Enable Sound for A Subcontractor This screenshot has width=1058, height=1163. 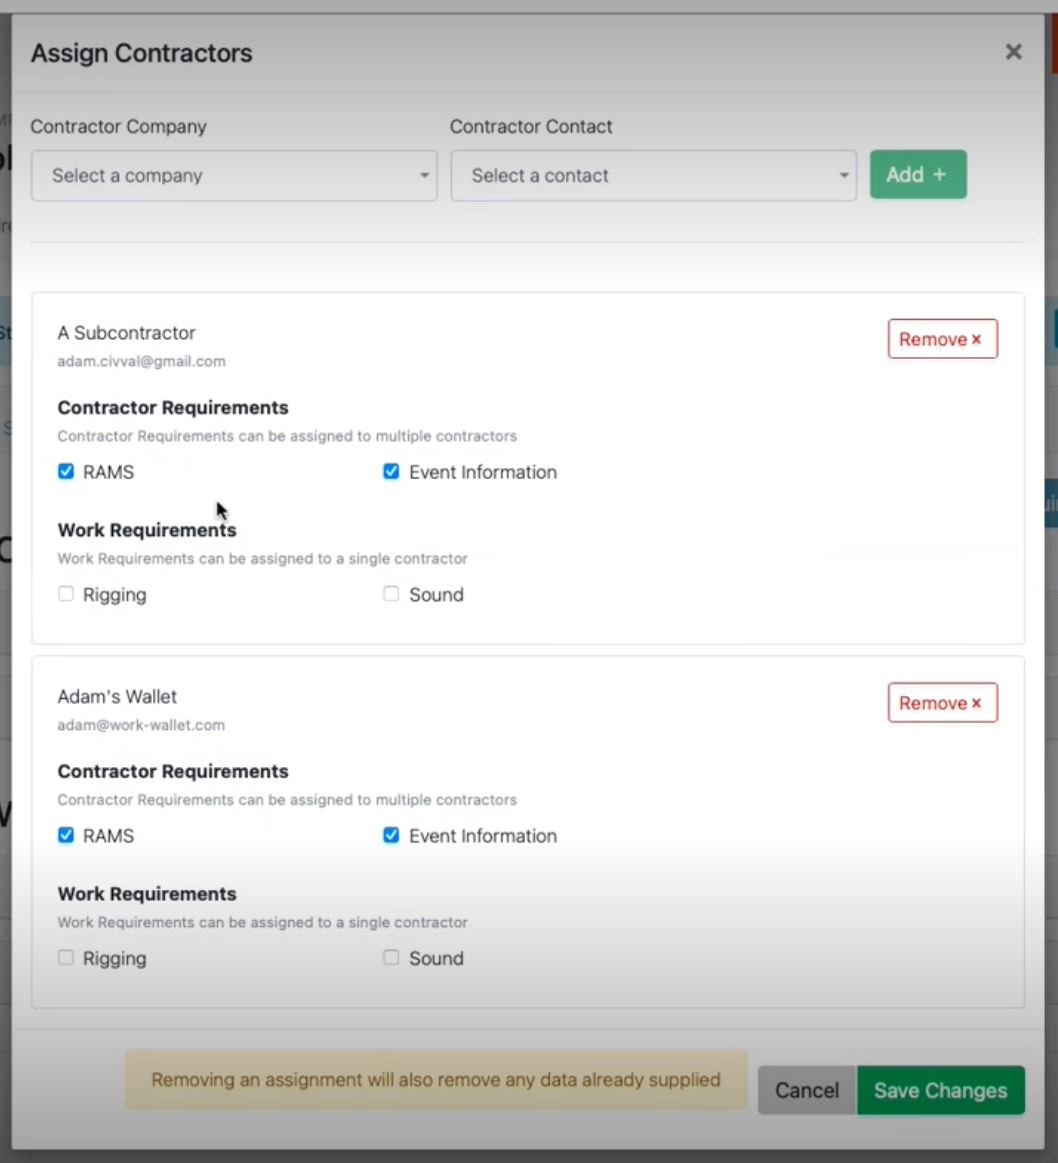click(x=391, y=594)
